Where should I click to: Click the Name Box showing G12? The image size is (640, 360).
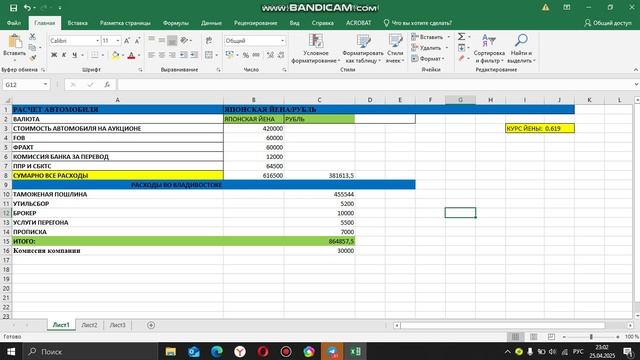(x=25, y=84)
